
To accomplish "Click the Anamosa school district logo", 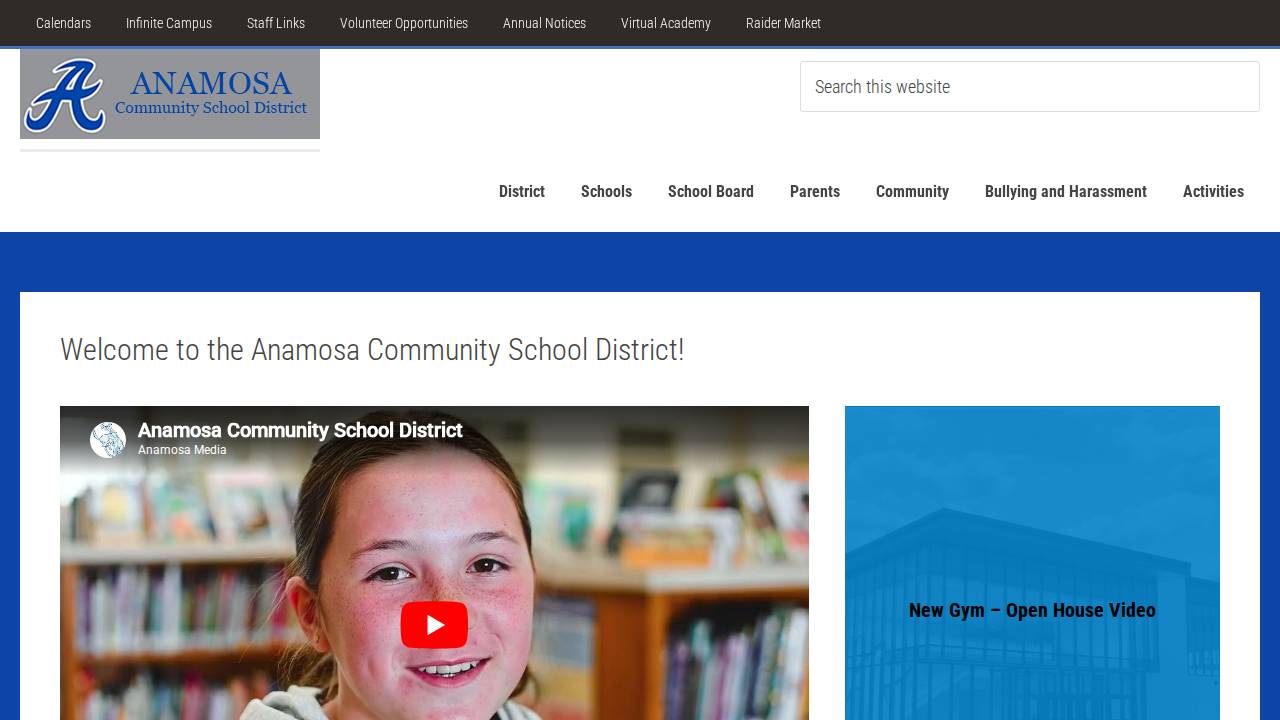I will 170,94.
